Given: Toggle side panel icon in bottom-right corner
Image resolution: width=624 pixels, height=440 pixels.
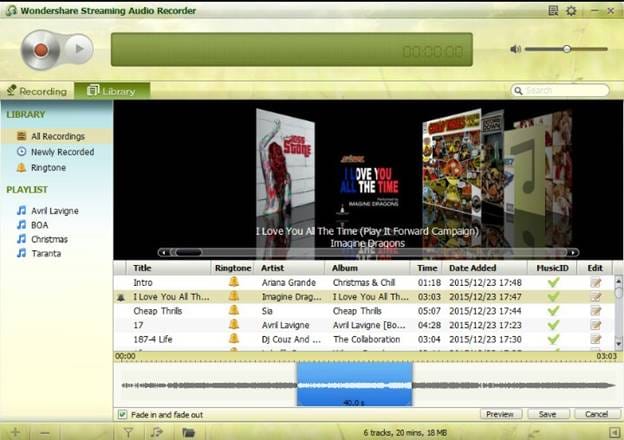Looking at the screenshot, I should tap(614, 432).
